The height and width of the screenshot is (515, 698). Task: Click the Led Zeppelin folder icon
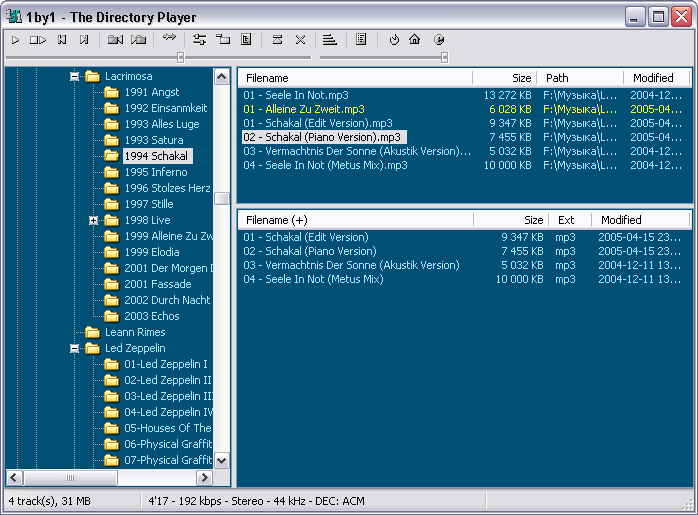pos(92,348)
